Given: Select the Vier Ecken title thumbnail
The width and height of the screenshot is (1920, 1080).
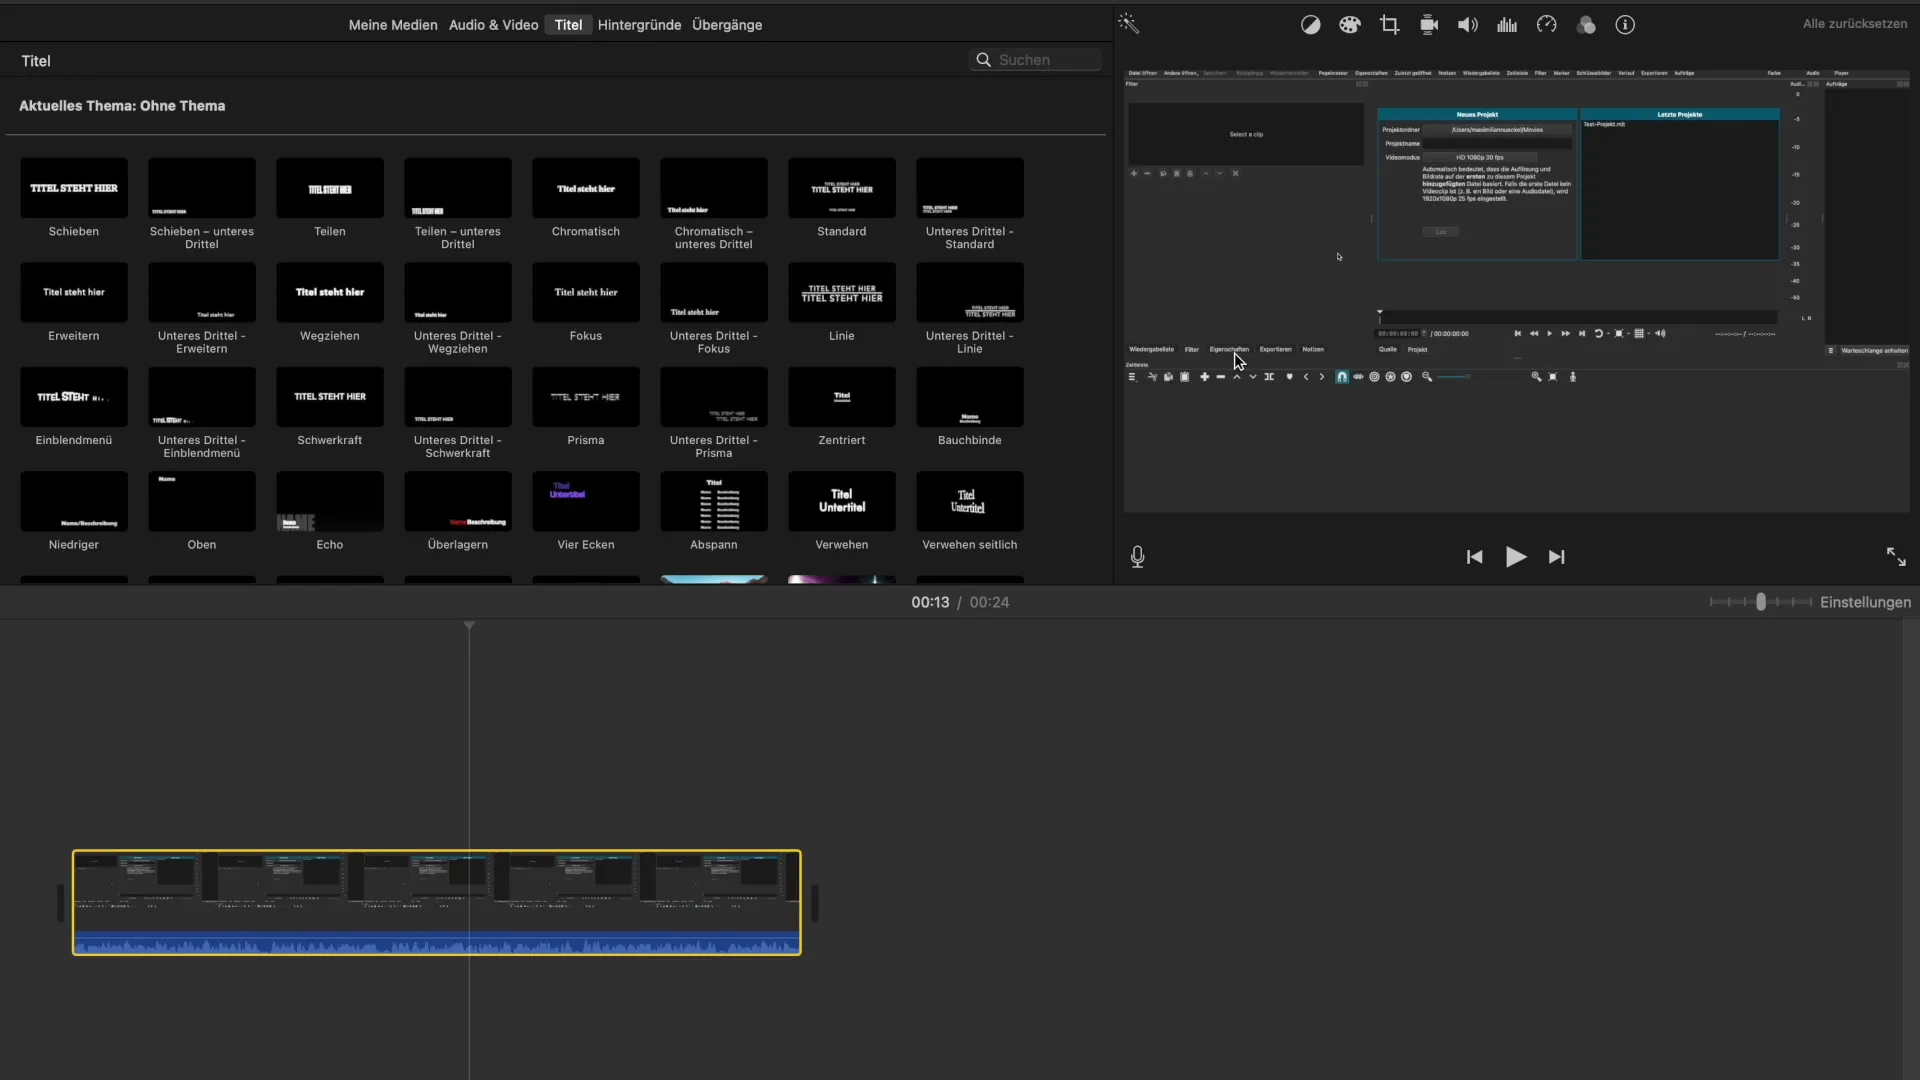Looking at the screenshot, I should coord(586,501).
